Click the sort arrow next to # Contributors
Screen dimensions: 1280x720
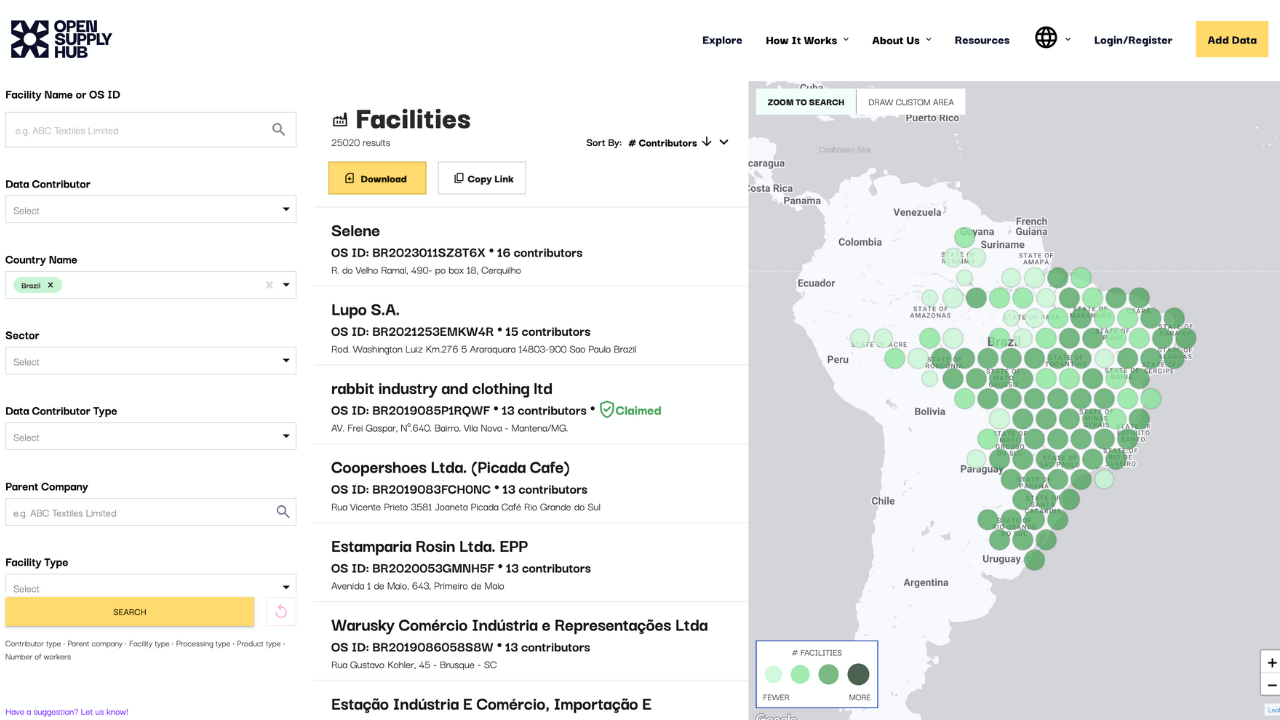[707, 142]
